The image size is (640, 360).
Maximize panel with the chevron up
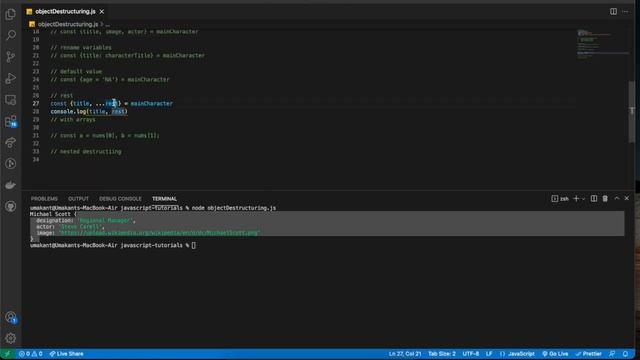tap(617, 198)
